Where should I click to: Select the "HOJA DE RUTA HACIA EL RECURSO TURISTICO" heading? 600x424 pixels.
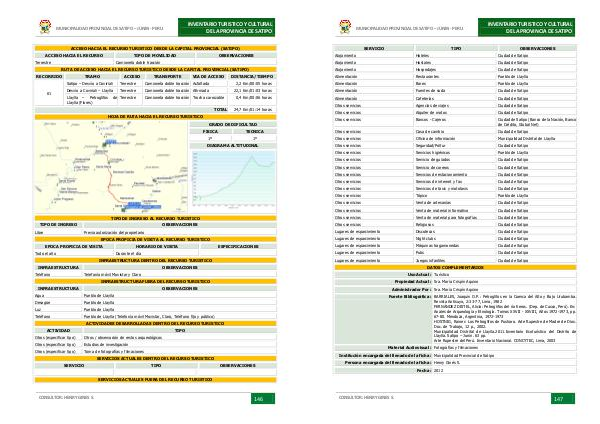155,117
